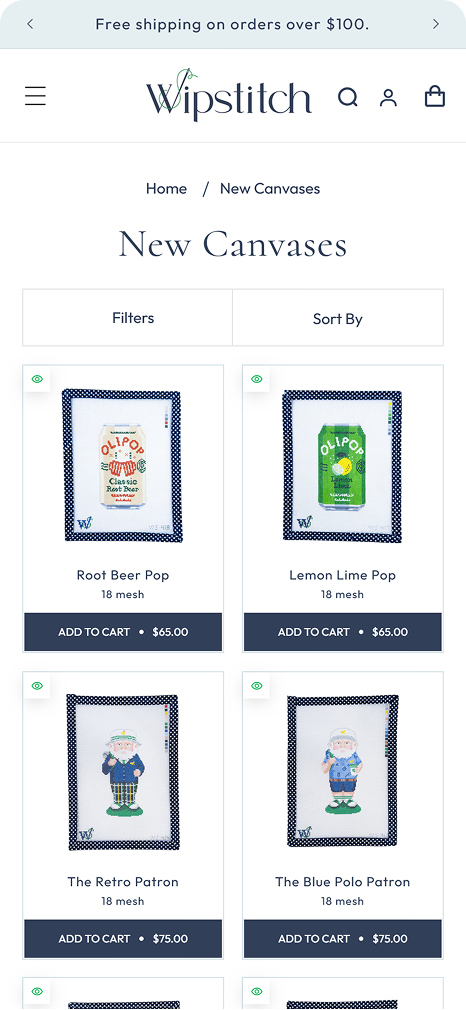The height and width of the screenshot is (1010, 466).
Task: Quick view eye icon on Blue Polo Patron
Action: 257,685
